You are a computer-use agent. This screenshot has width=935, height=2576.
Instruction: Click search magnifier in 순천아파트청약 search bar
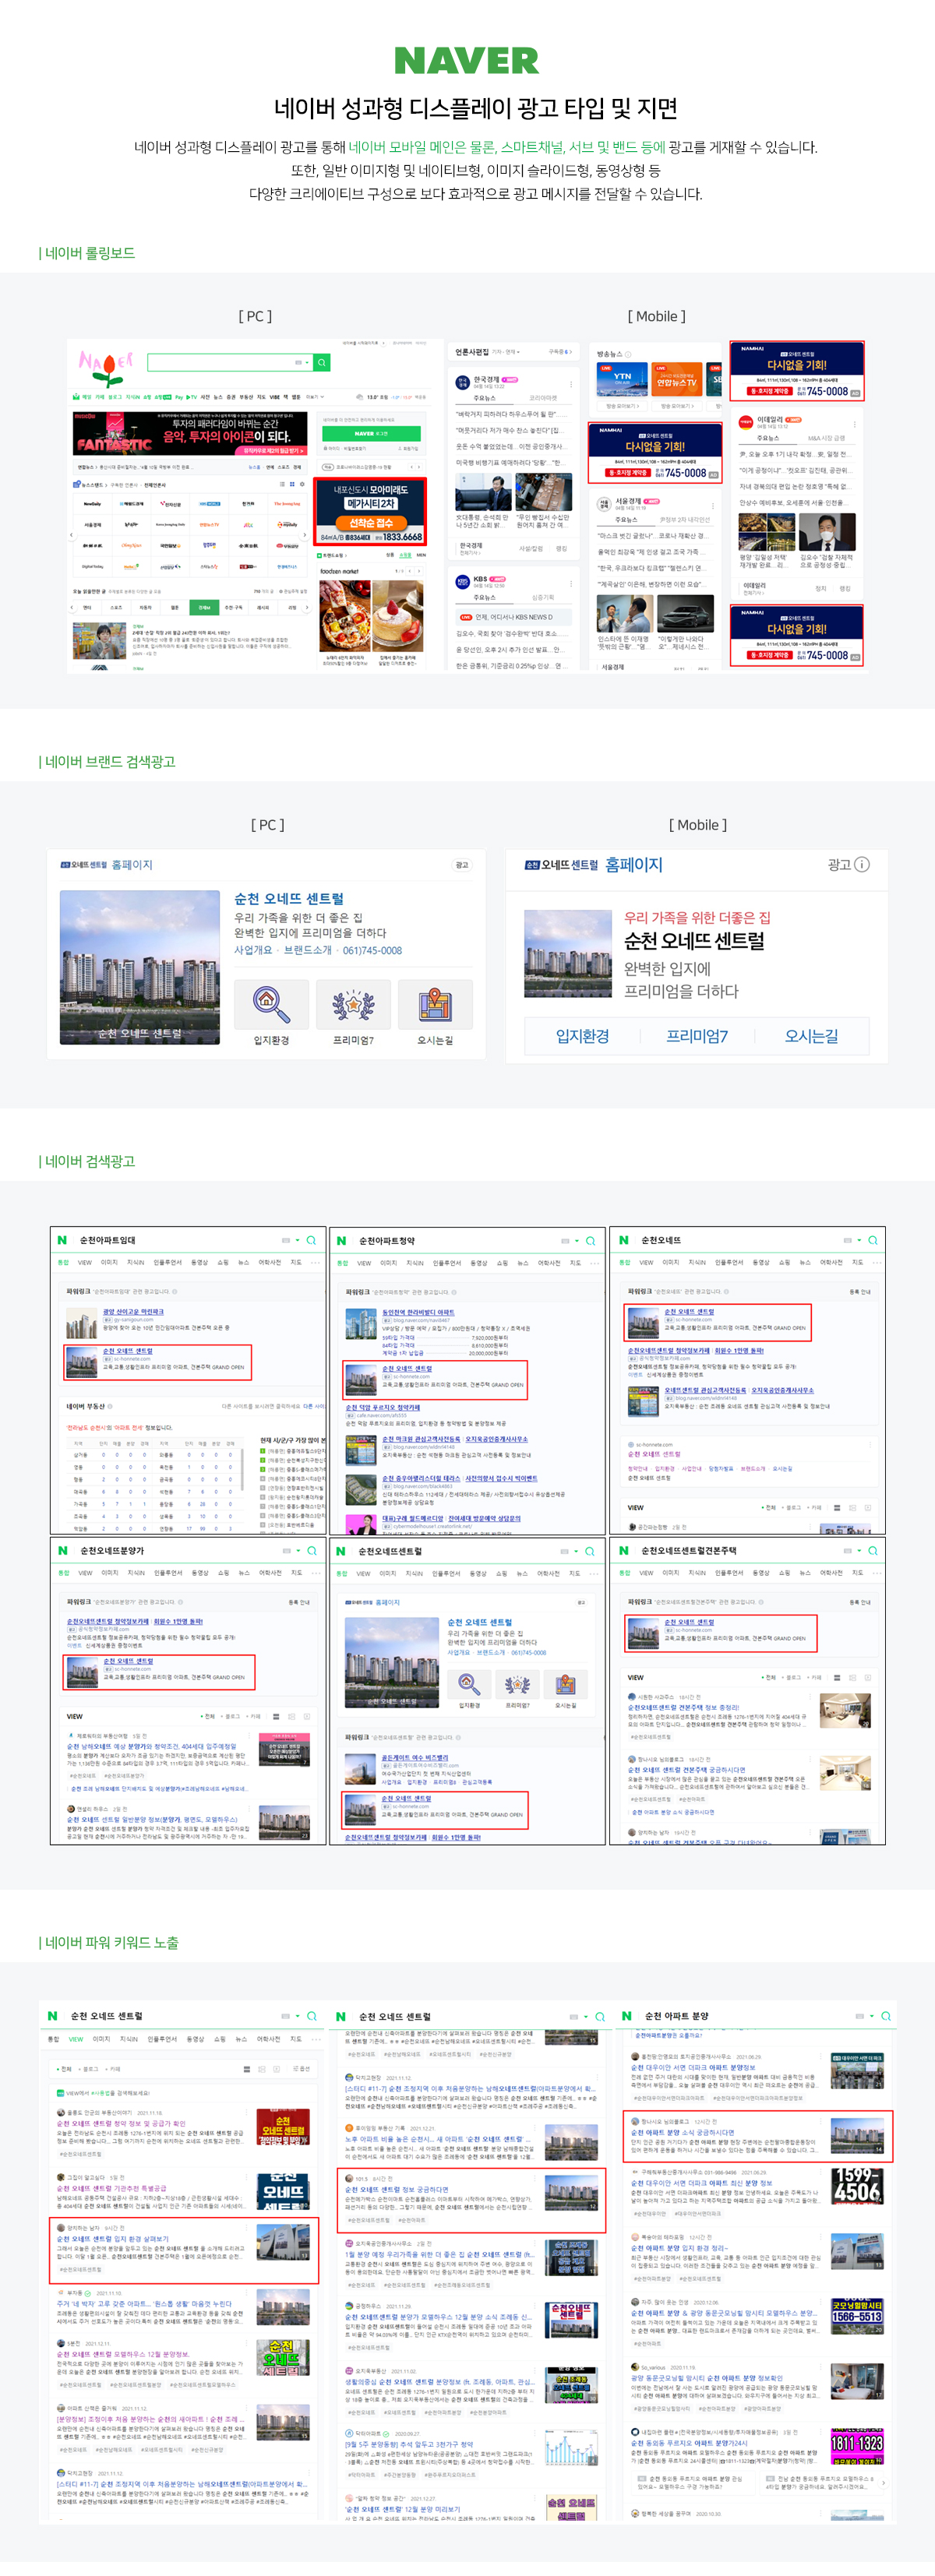click(590, 1240)
